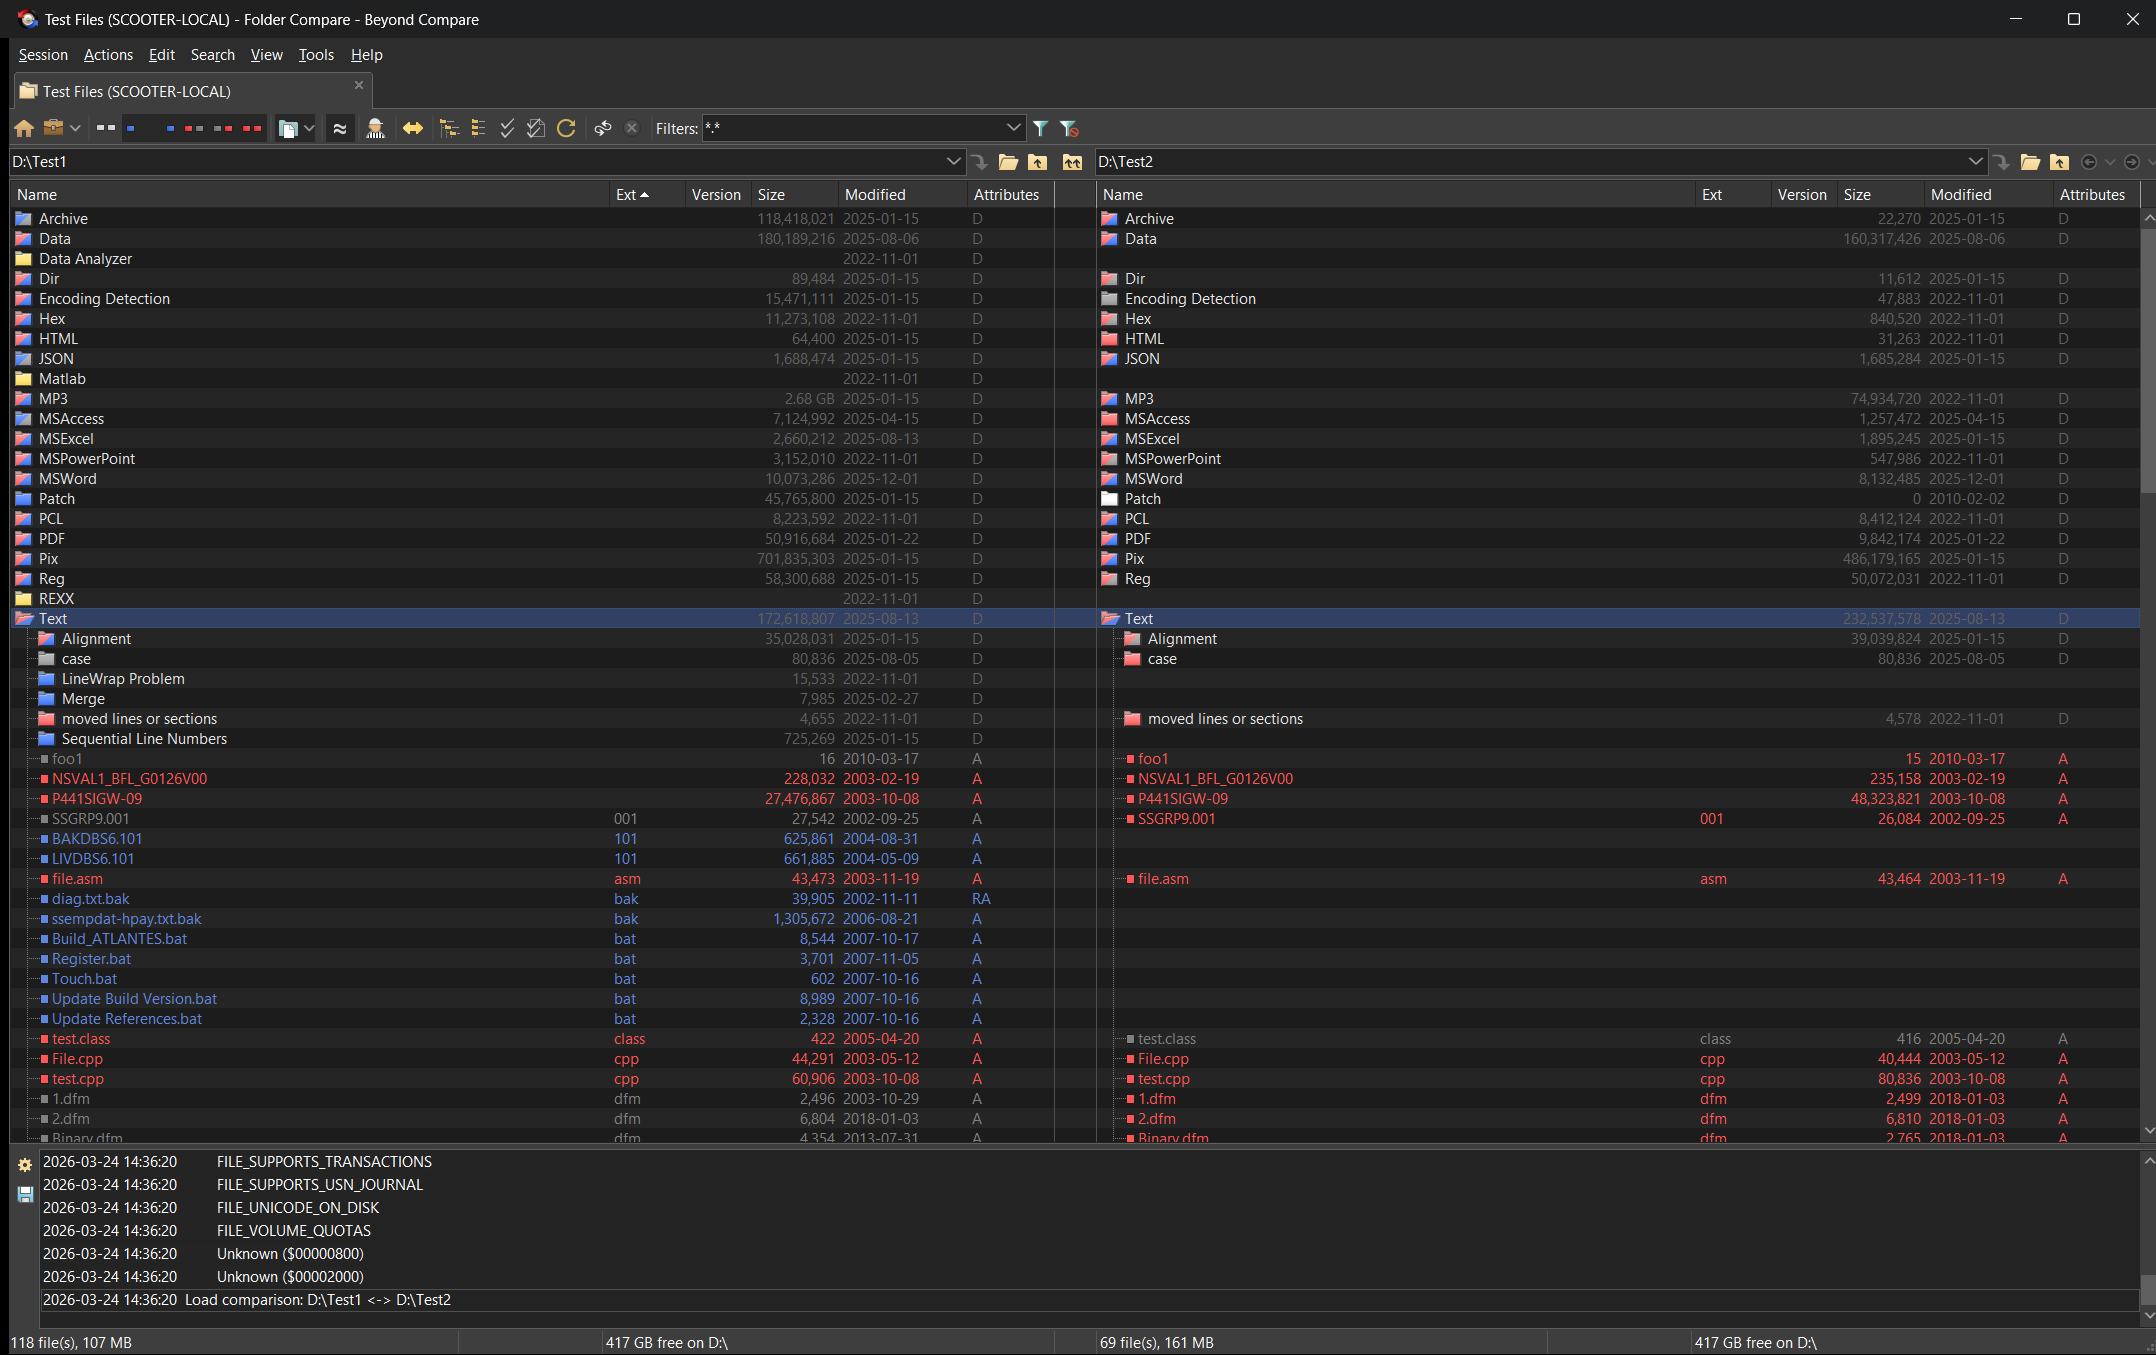Image resolution: width=2156 pixels, height=1355 pixels.
Task: Click the curved-arrow icon beside D:\Test1
Action: 980,162
